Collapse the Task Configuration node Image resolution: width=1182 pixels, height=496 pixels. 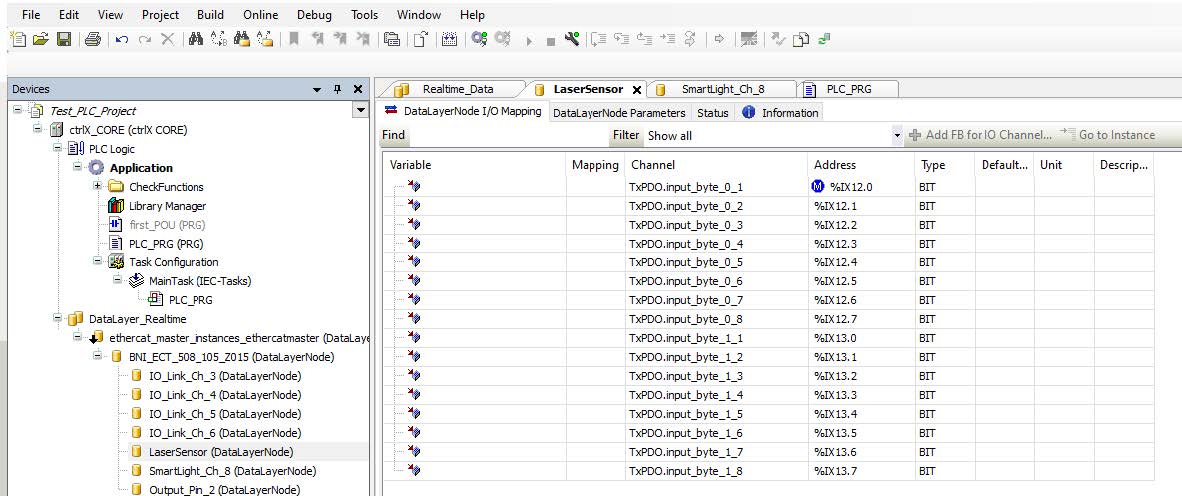pos(97,262)
